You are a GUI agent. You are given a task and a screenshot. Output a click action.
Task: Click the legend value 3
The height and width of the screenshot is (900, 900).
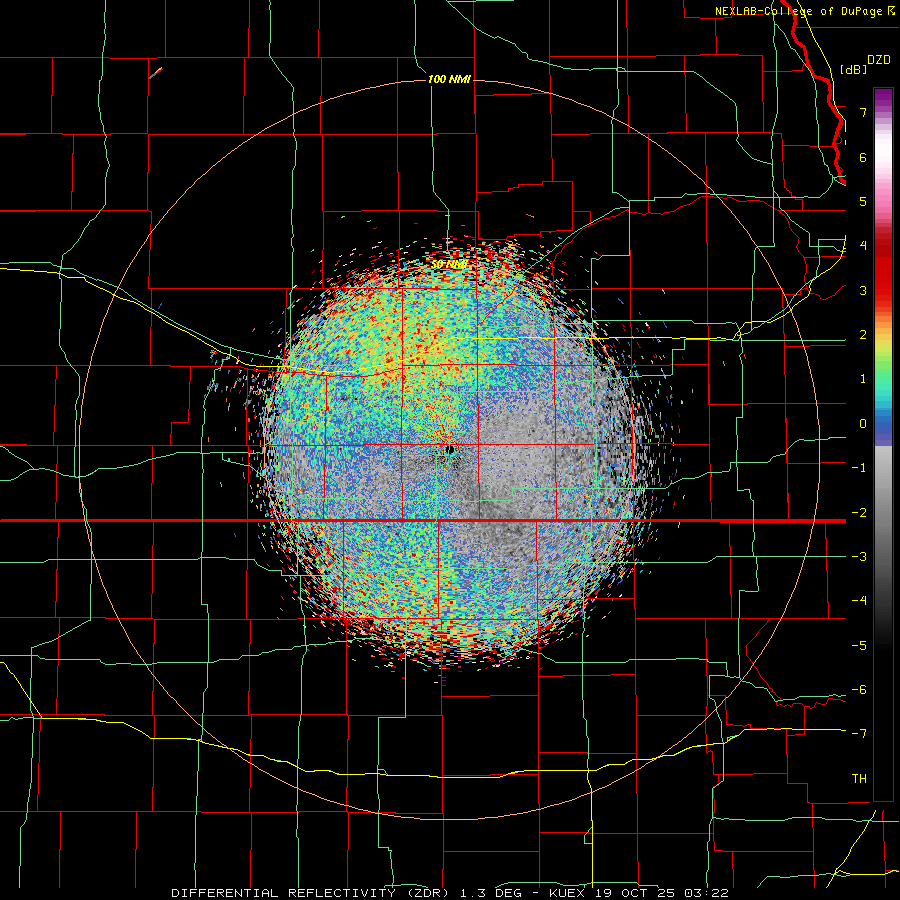click(x=863, y=290)
